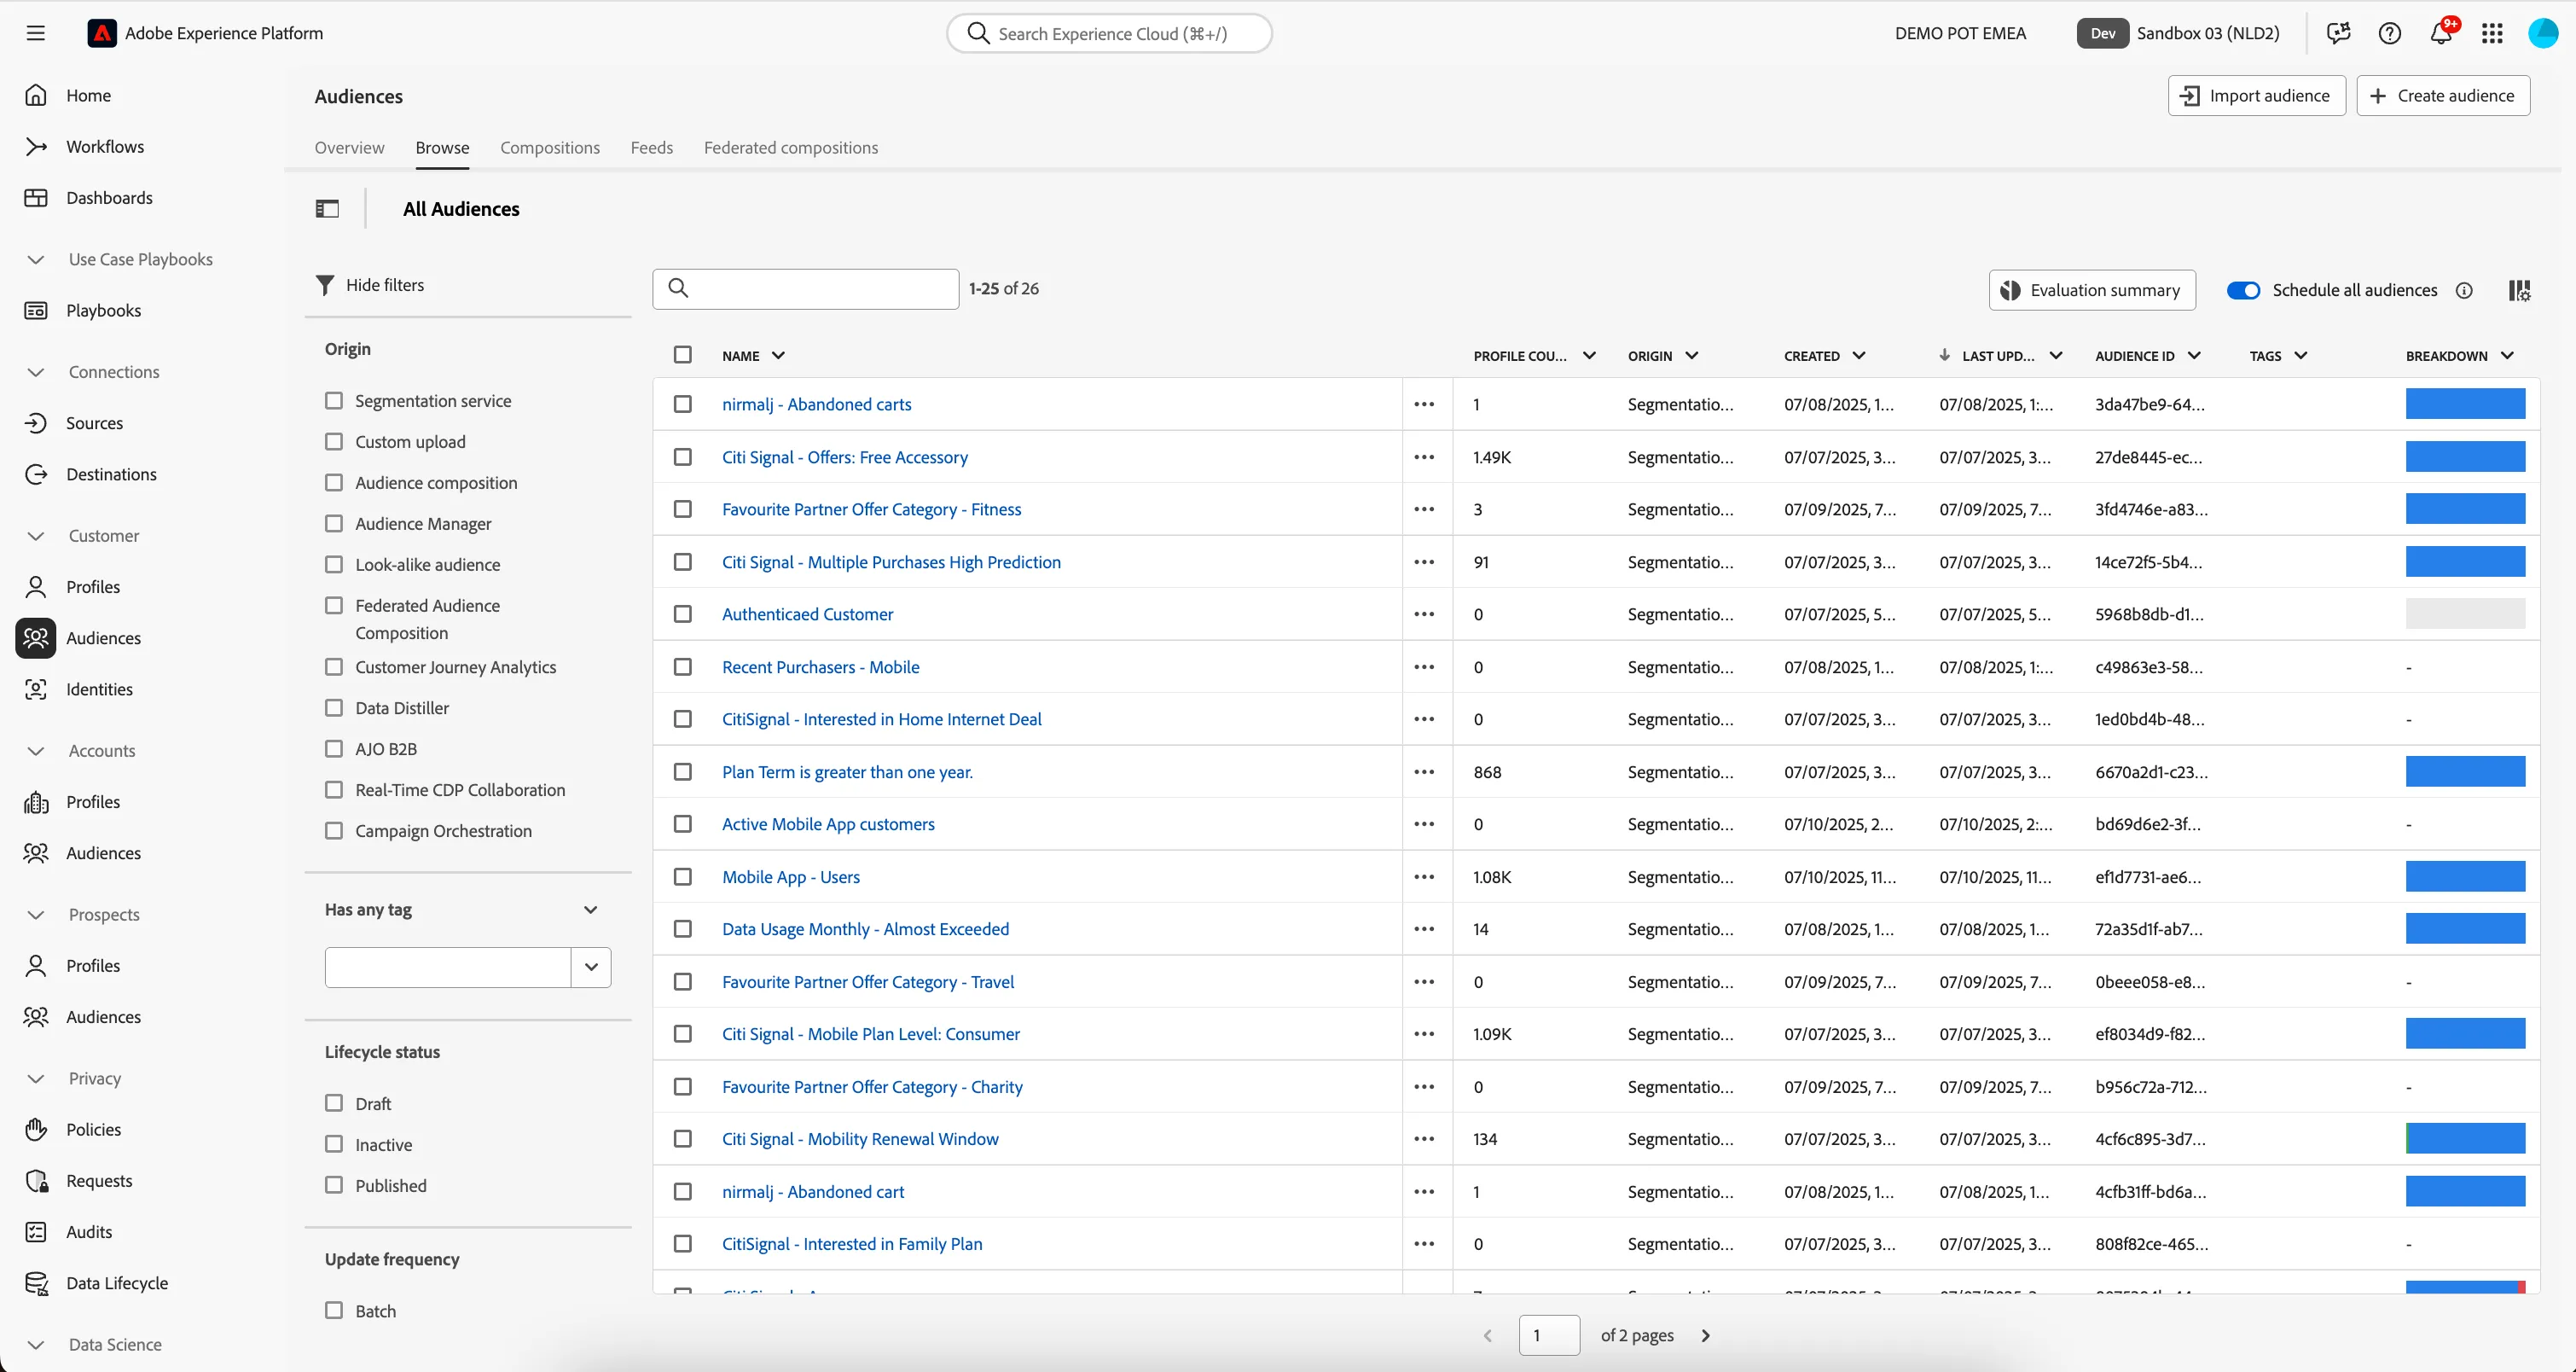Viewport: 2576px width, 1372px height.
Task: Go to Destinations in the sidebar
Action: pos(111,474)
